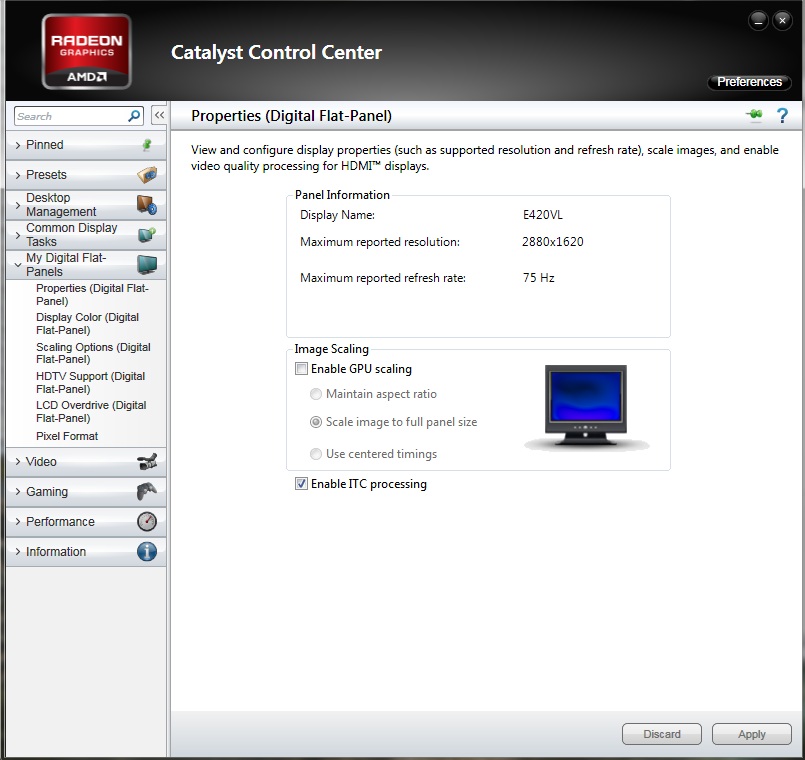The height and width of the screenshot is (760, 805).
Task: Open help with the question mark icon
Action: pos(782,116)
